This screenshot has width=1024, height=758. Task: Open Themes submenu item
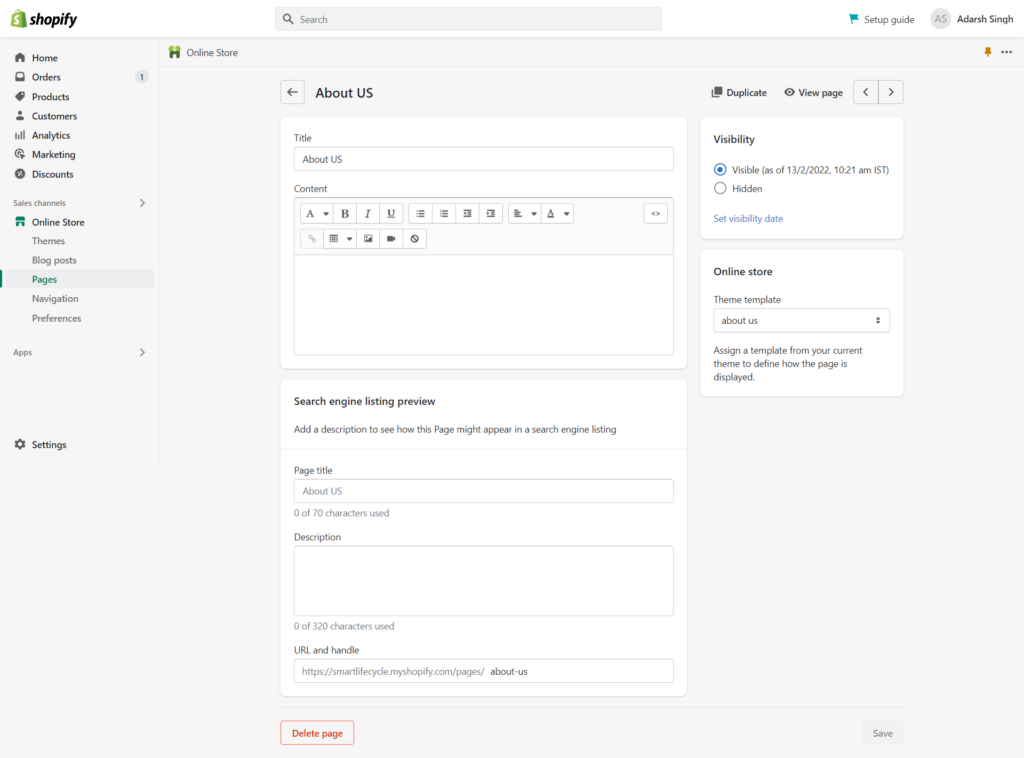coord(48,241)
